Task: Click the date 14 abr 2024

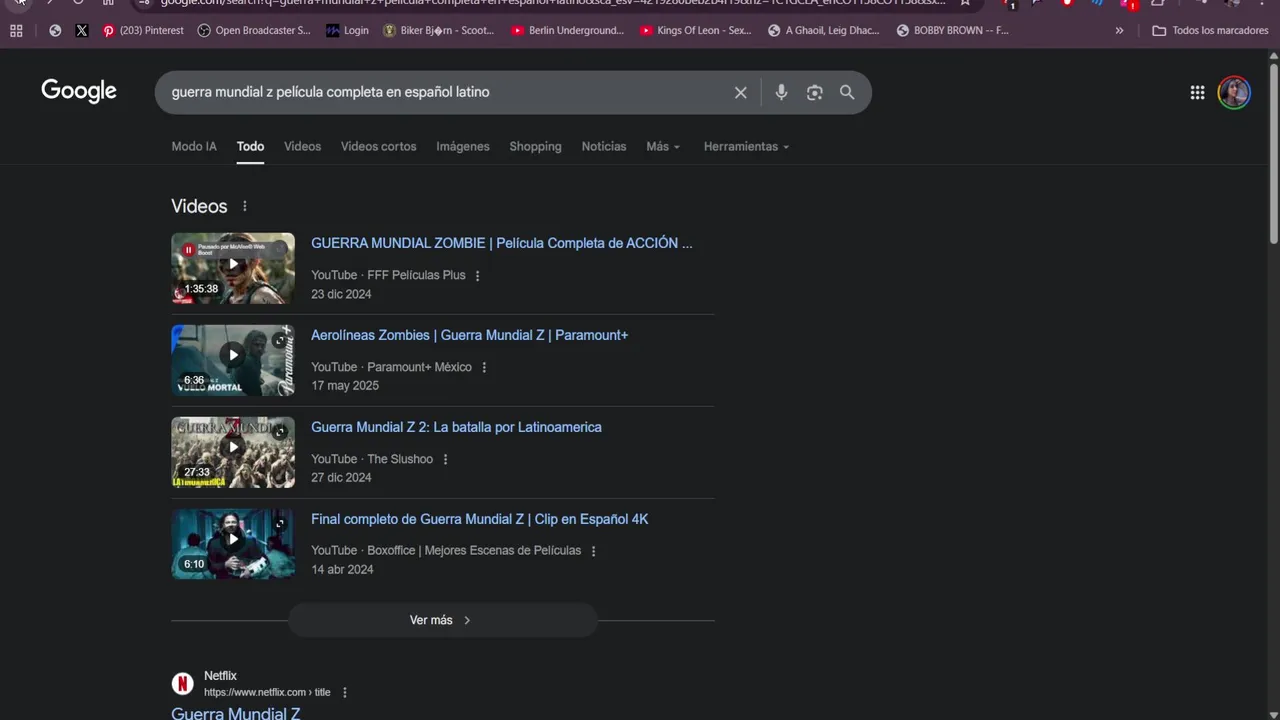Action: 342,570
